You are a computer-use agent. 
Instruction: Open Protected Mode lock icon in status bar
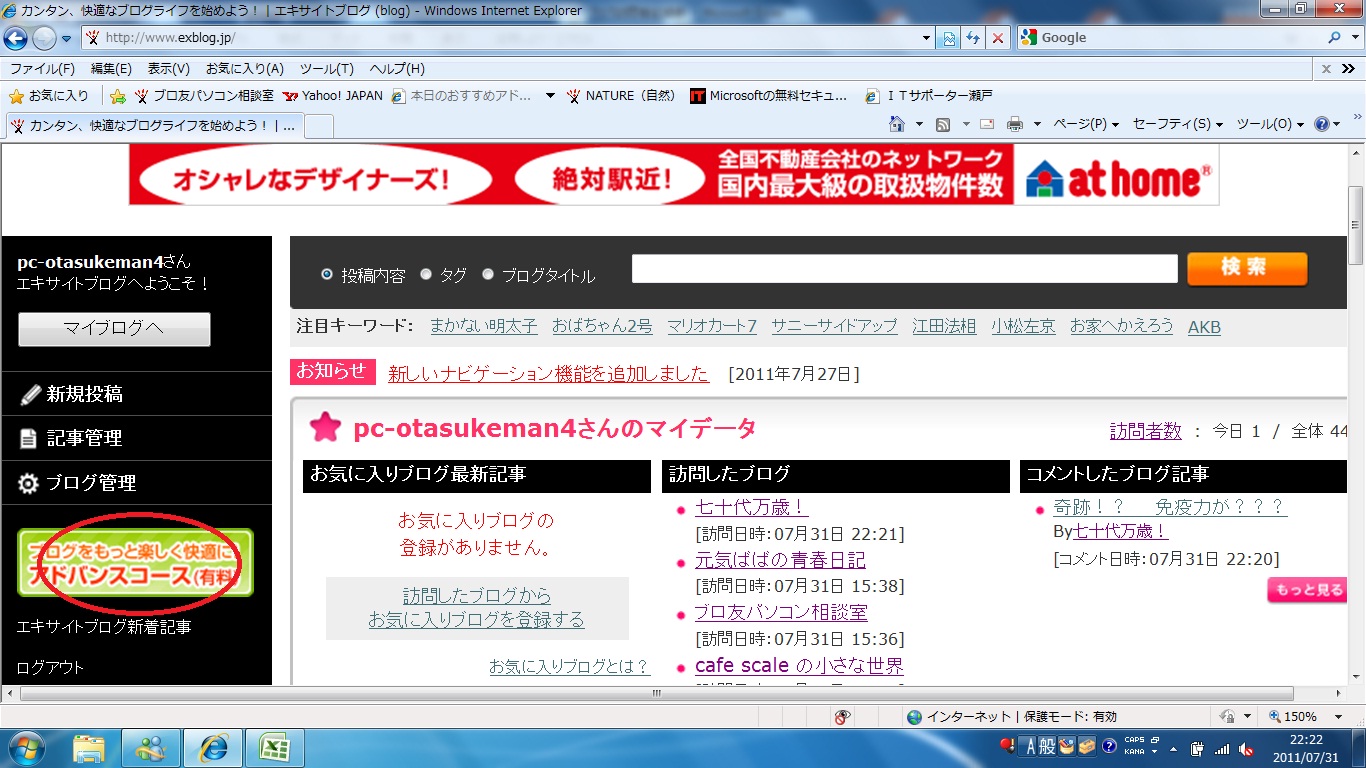click(1228, 717)
